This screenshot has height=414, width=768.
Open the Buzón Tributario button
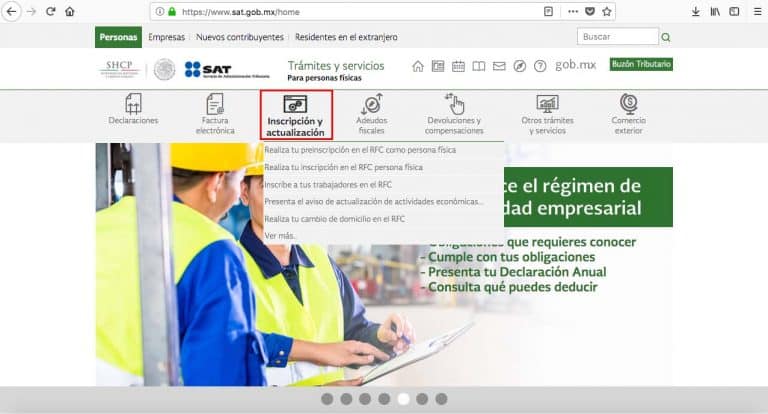(x=641, y=64)
